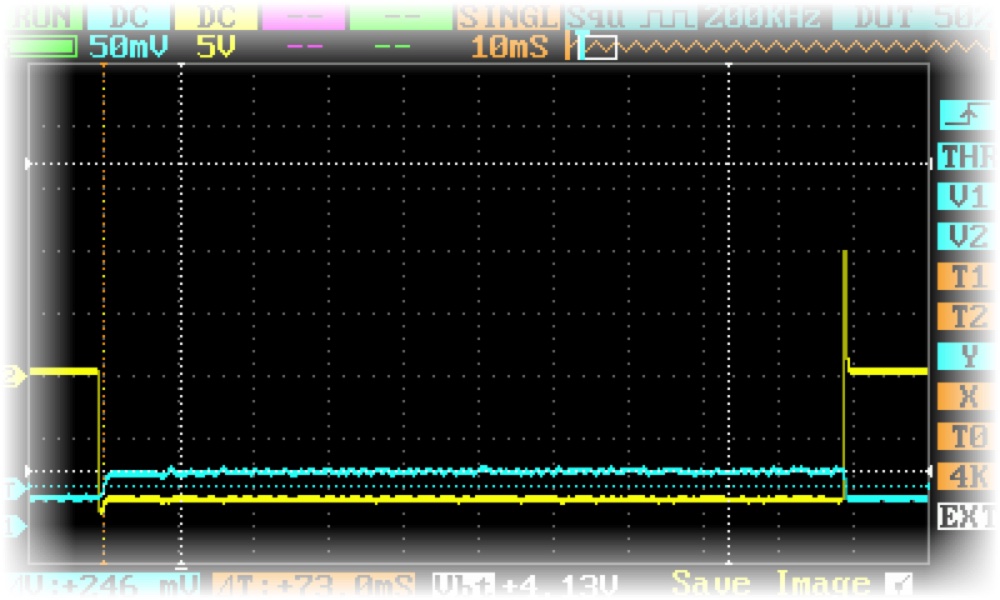Change the SINGL trigger mode
Image resolution: width=1000 pixels, height=600 pixels.
508,17
